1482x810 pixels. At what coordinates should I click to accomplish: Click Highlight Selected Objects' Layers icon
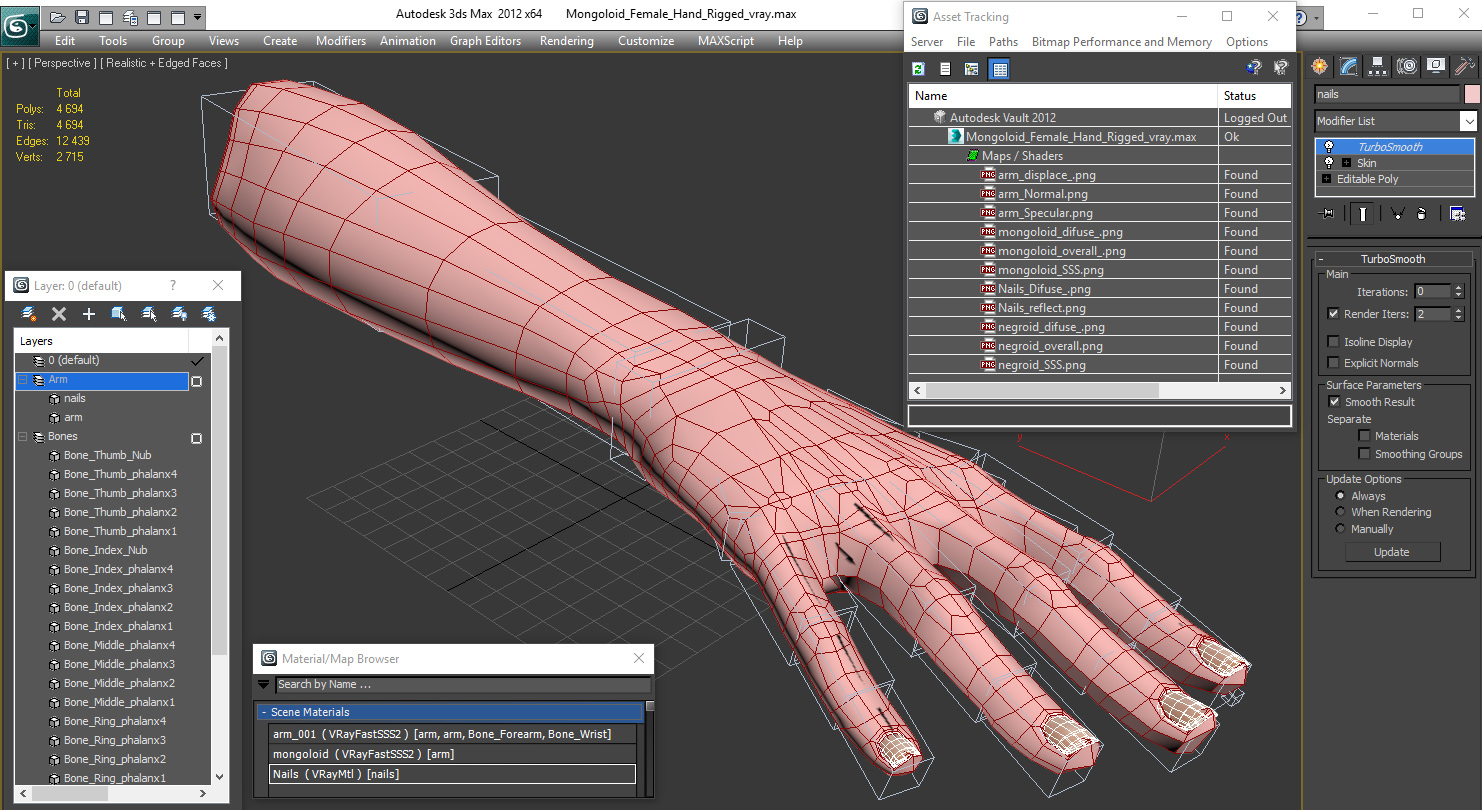pyautogui.click(x=149, y=314)
